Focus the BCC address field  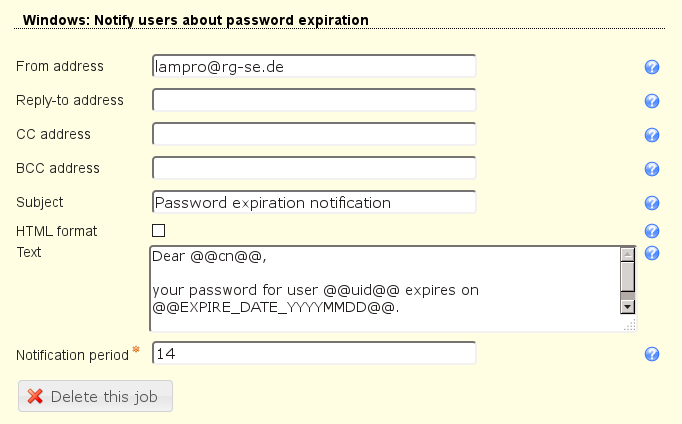314,168
